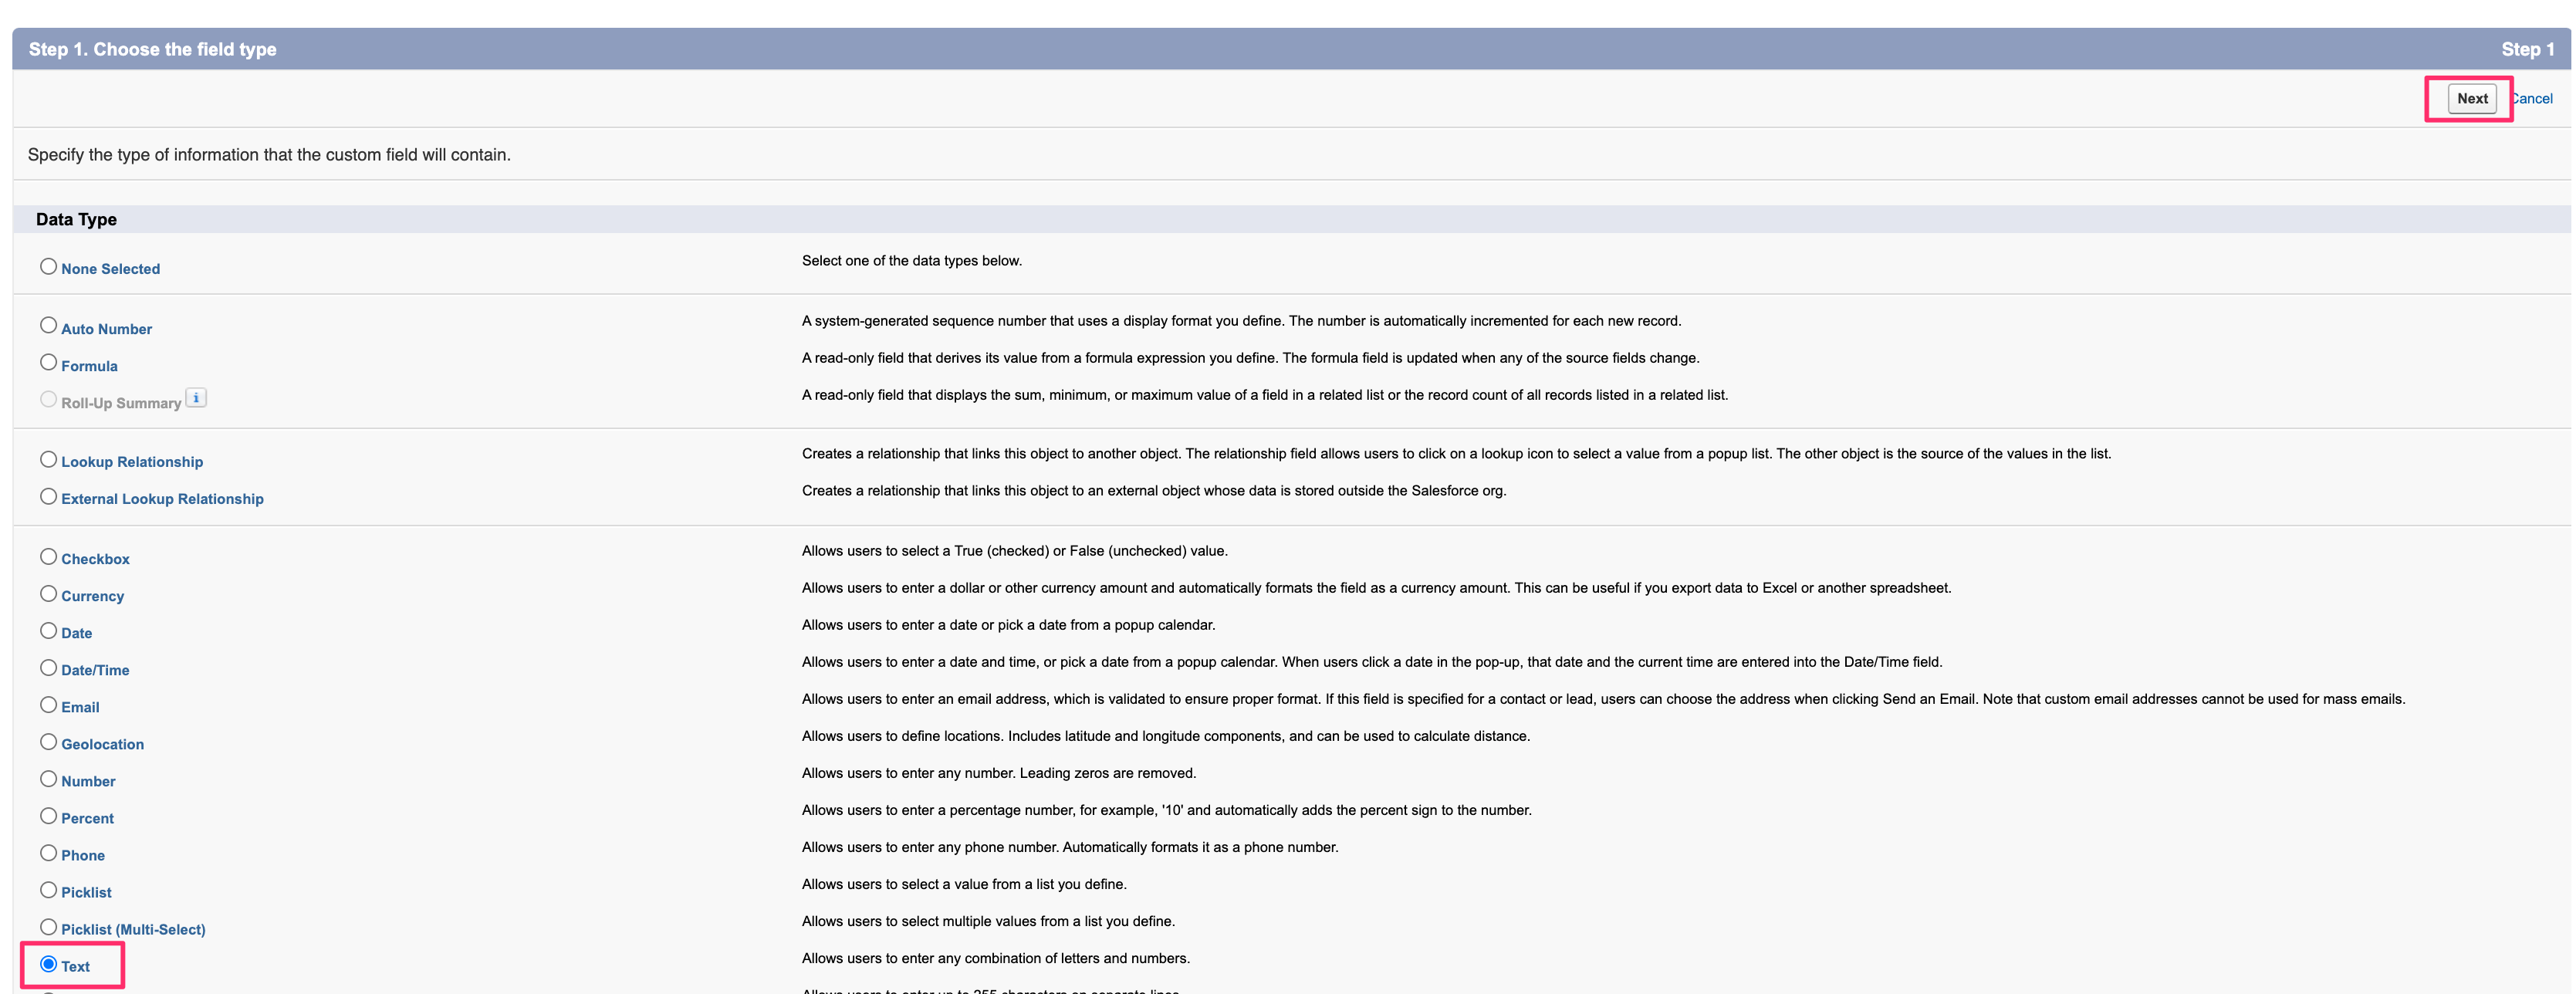Viewport: 2576px width, 994px height.
Task: Select the Number radio button
Action: pos(48,778)
